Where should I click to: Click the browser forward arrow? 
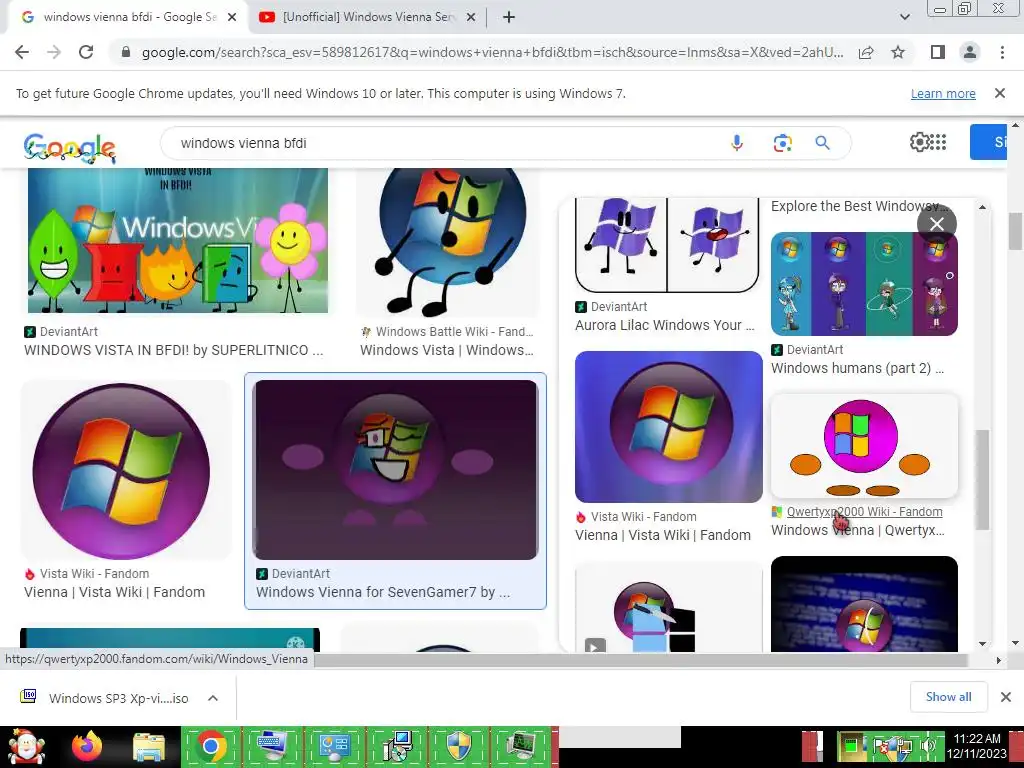pos(54,52)
